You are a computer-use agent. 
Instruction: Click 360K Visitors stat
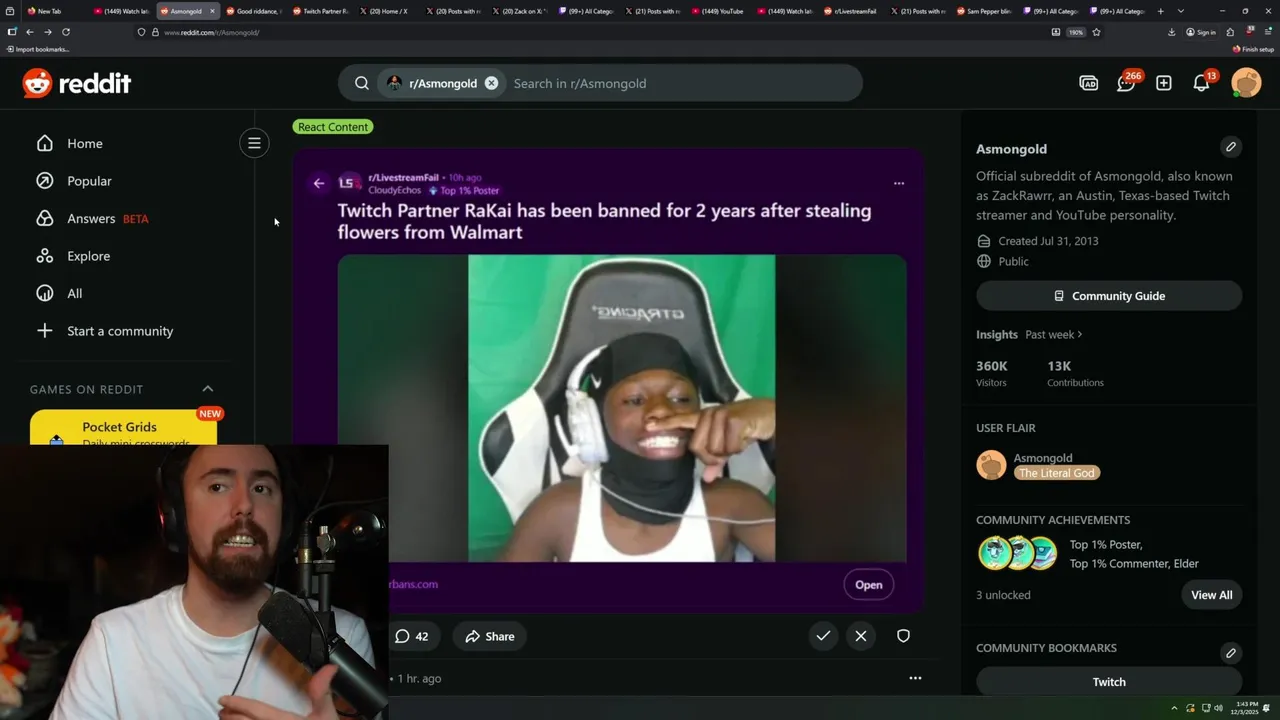pyautogui.click(x=992, y=373)
